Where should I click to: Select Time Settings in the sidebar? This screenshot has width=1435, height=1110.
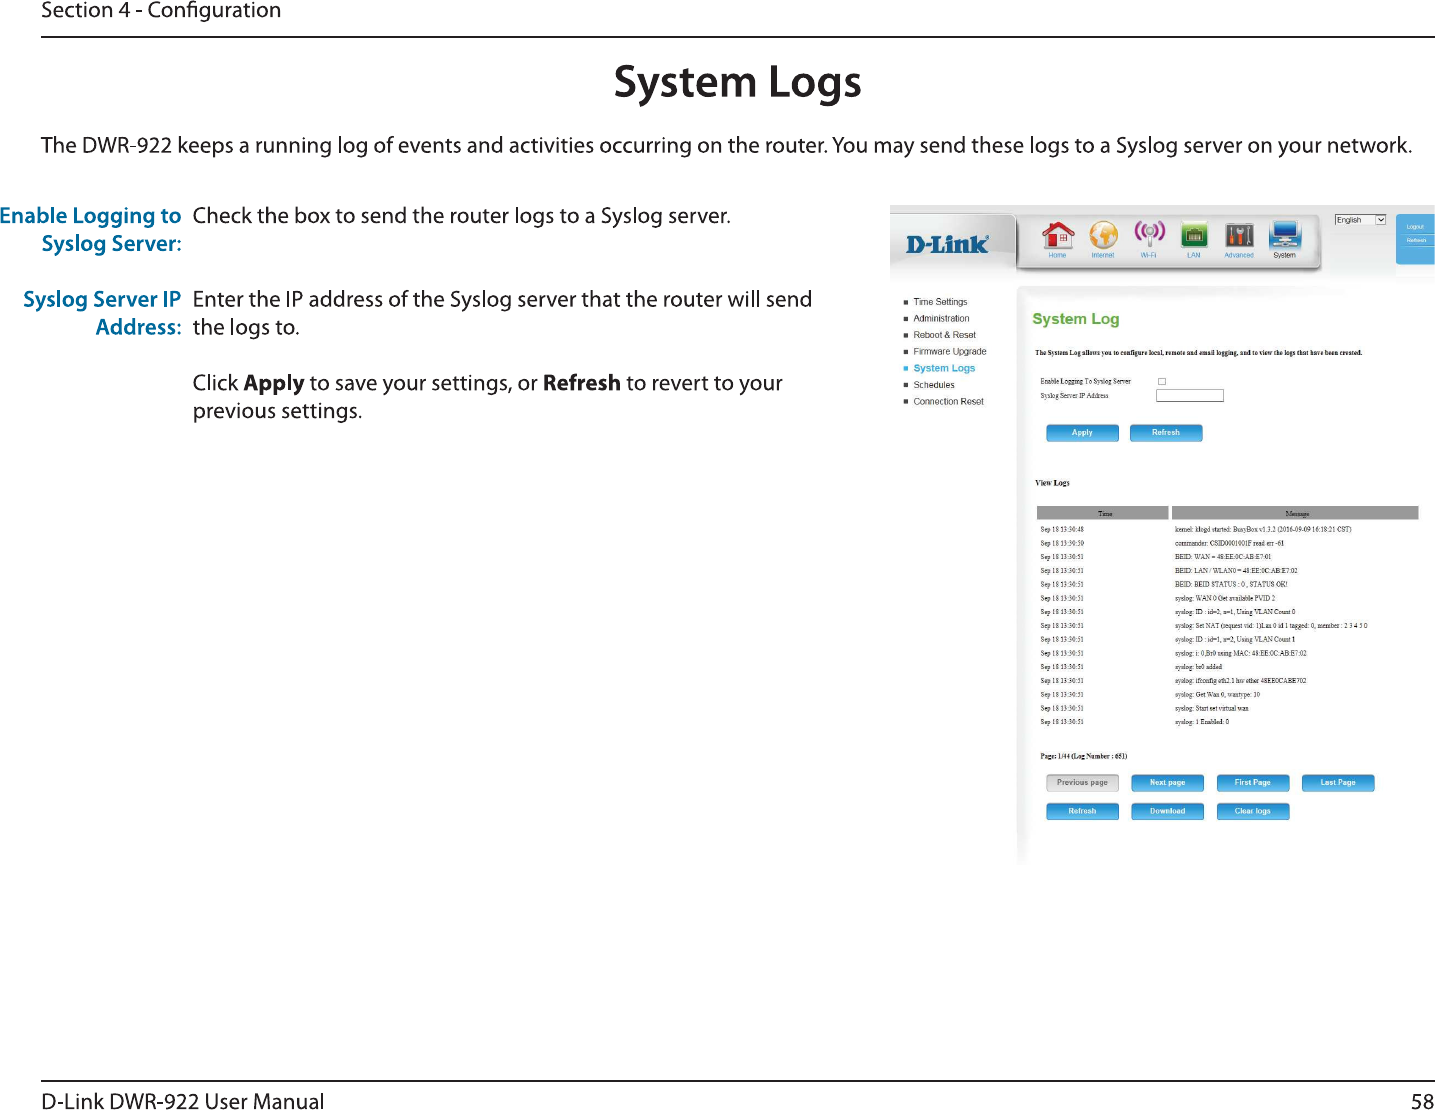(x=940, y=302)
